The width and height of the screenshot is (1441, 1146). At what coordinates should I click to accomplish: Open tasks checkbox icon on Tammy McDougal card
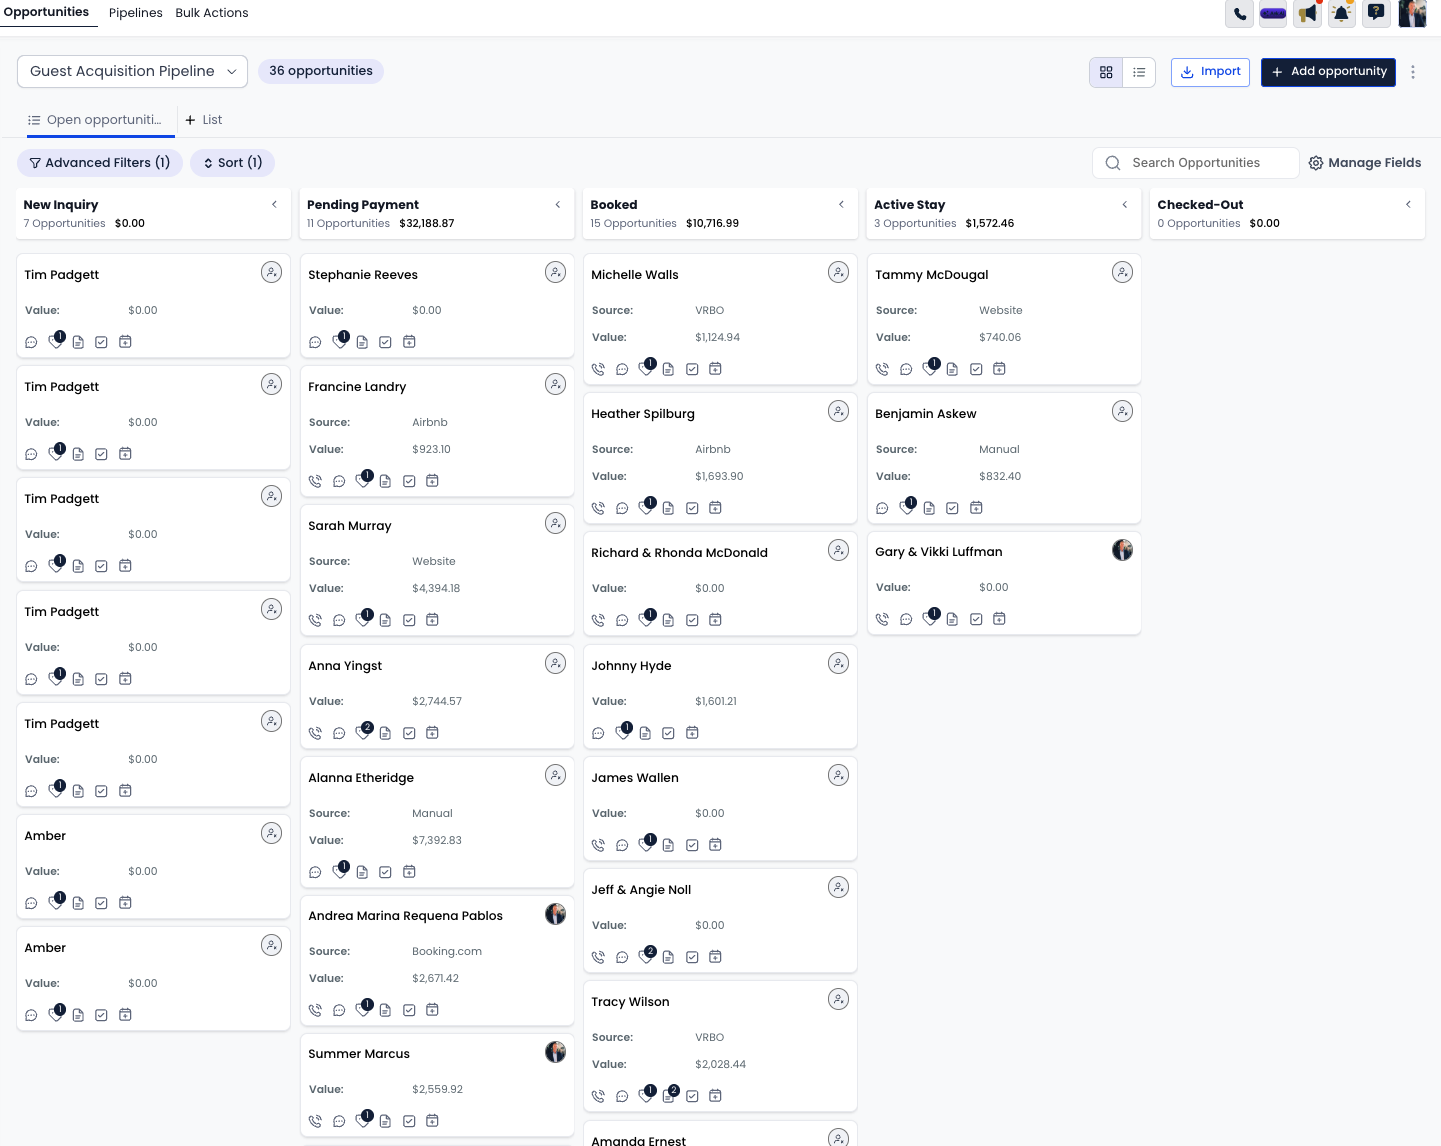[976, 369]
